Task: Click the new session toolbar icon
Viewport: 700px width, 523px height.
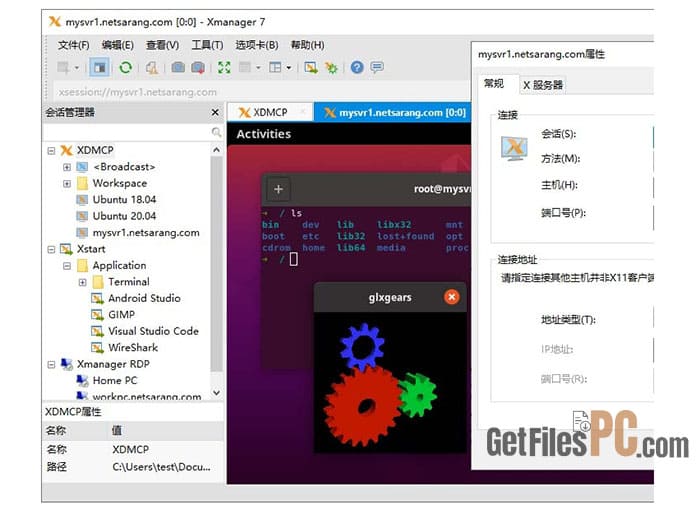Action: pos(63,68)
